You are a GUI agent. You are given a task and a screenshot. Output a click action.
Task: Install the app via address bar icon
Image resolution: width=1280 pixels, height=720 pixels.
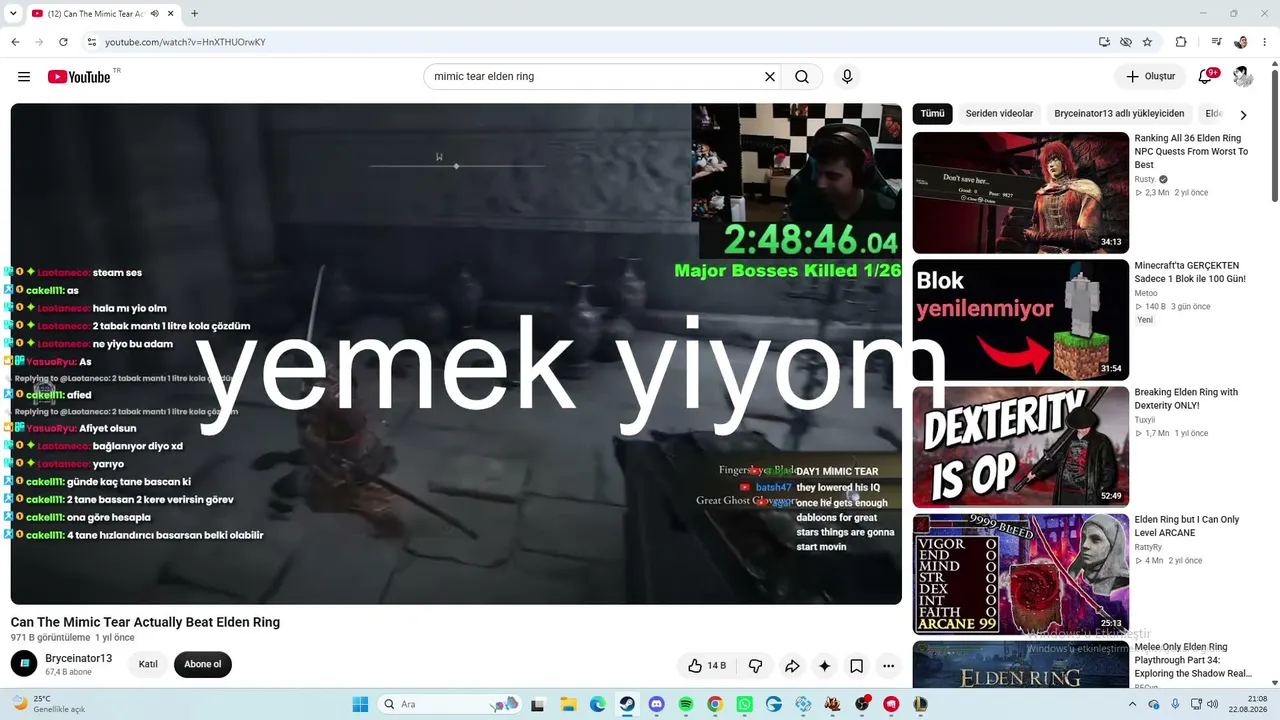(1104, 42)
